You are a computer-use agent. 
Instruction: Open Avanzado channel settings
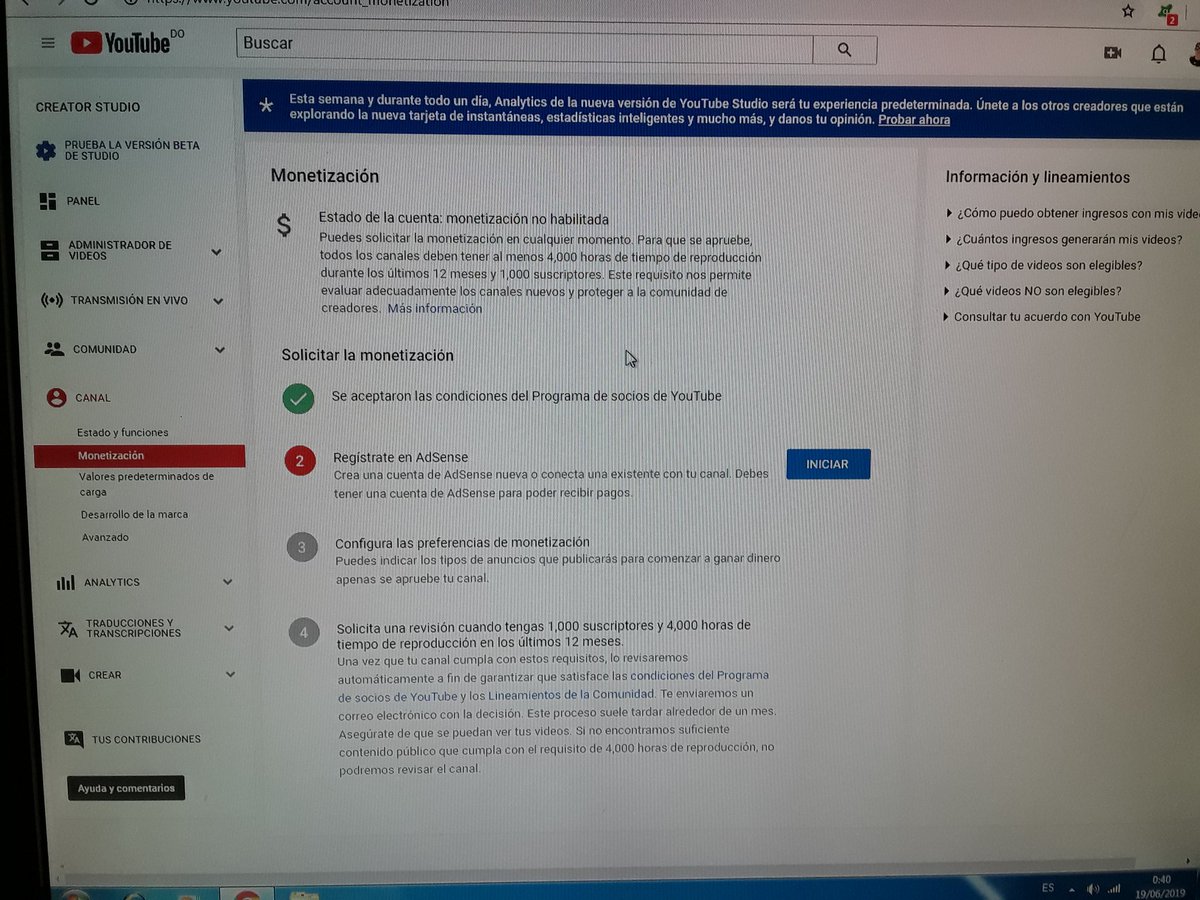tap(105, 538)
